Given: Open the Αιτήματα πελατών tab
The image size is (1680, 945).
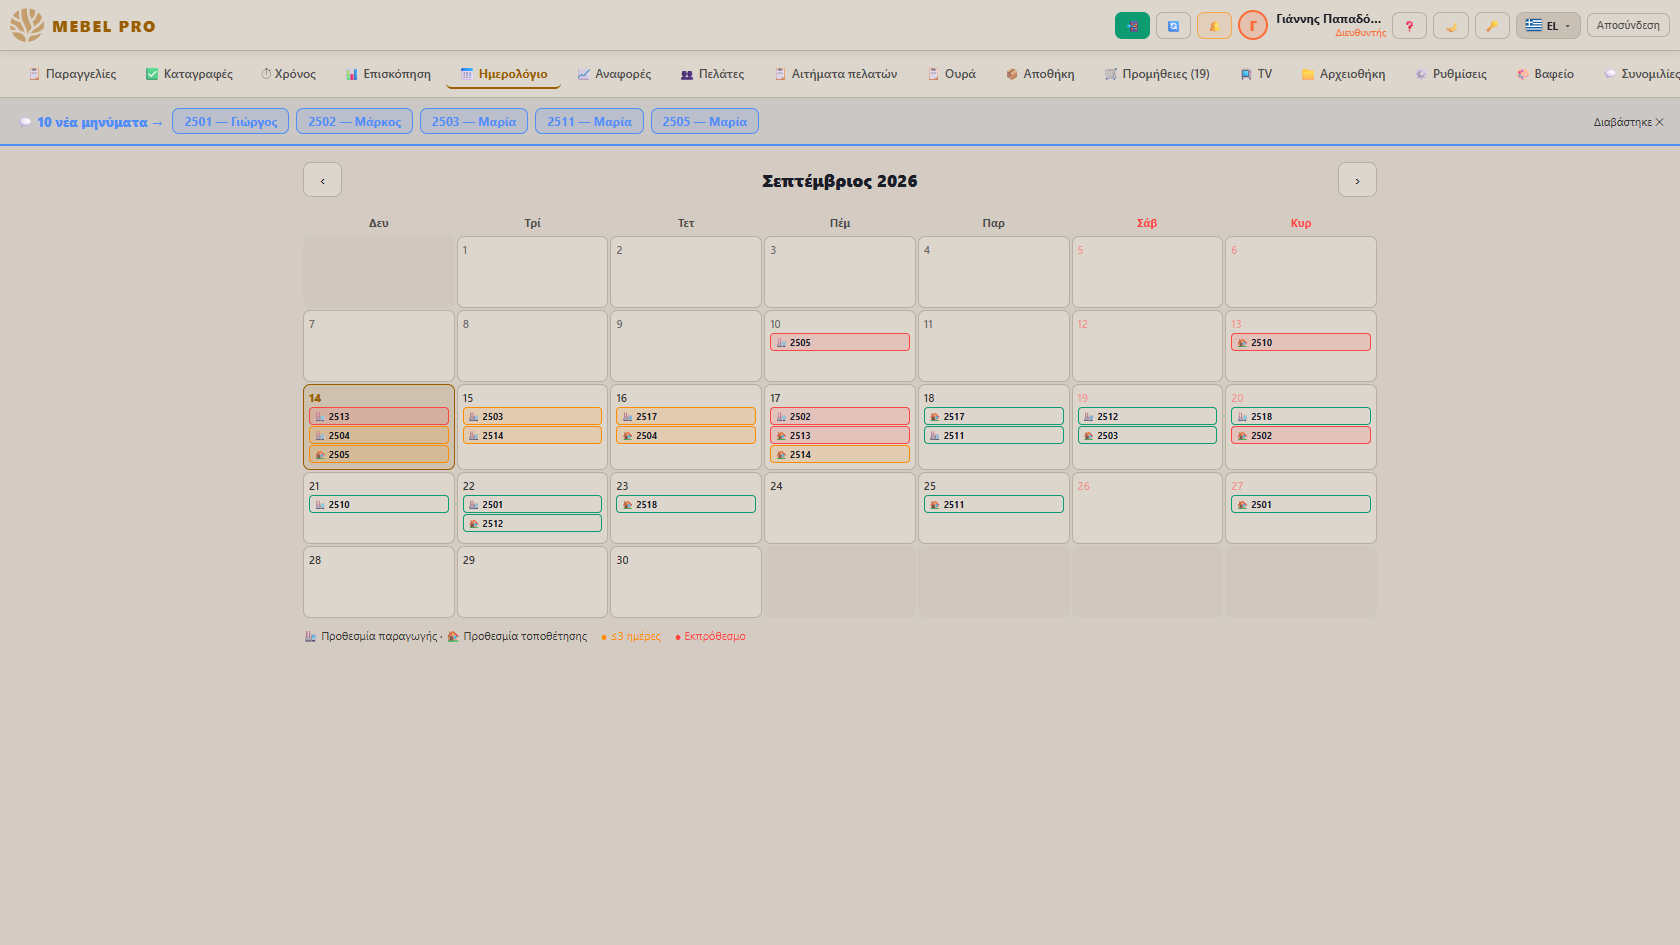Looking at the screenshot, I should 836,74.
